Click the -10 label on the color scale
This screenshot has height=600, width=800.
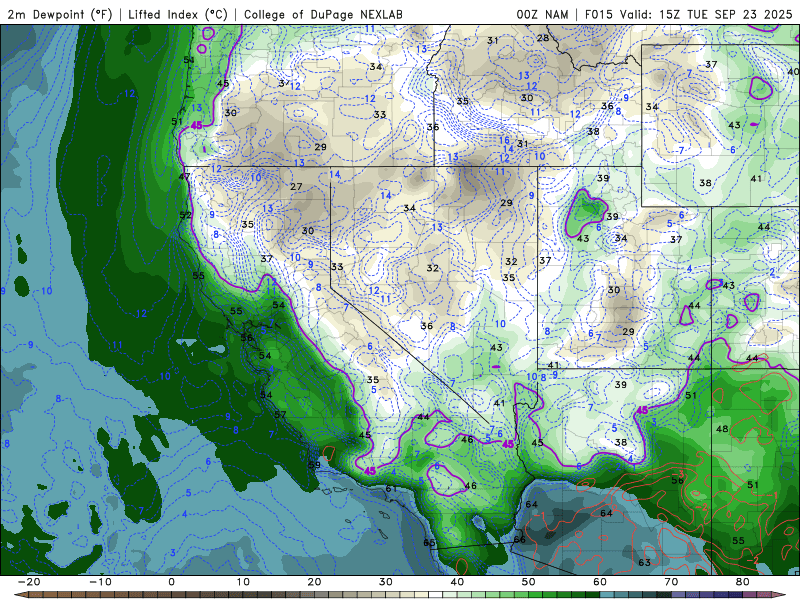(100, 582)
